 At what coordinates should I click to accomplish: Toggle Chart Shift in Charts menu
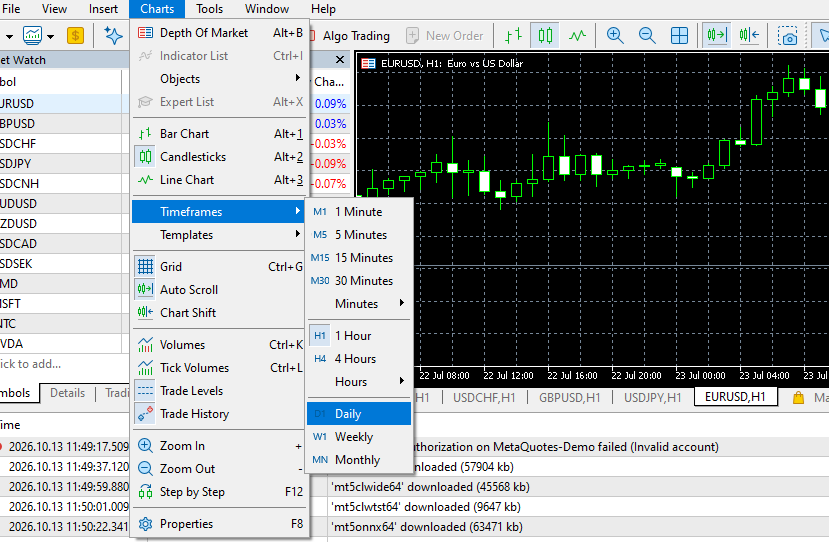point(219,313)
